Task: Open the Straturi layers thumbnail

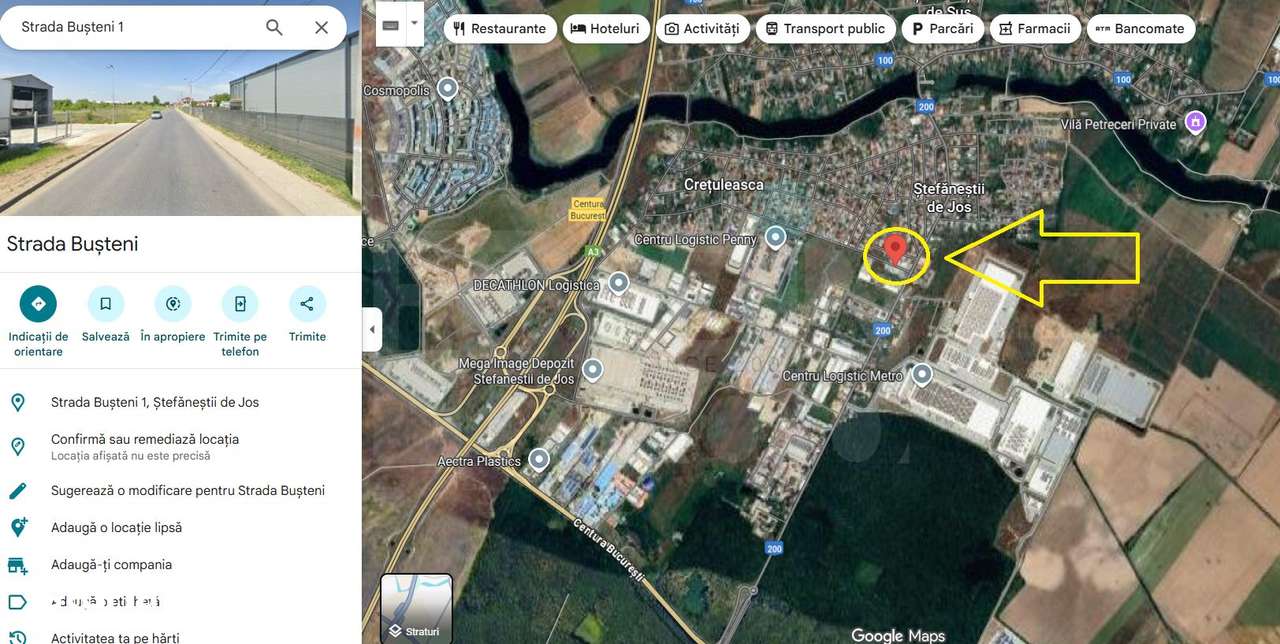Action: point(416,608)
